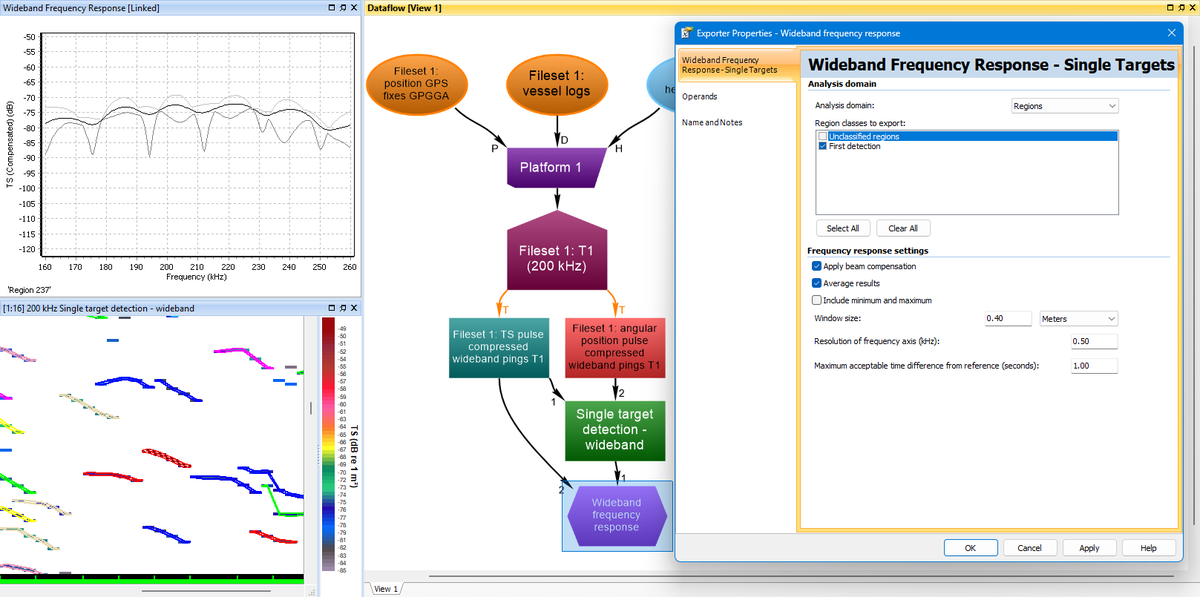Close the Wideband Frequency Response graph panel
The image size is (1200, 597).
[x=353, y=8]
